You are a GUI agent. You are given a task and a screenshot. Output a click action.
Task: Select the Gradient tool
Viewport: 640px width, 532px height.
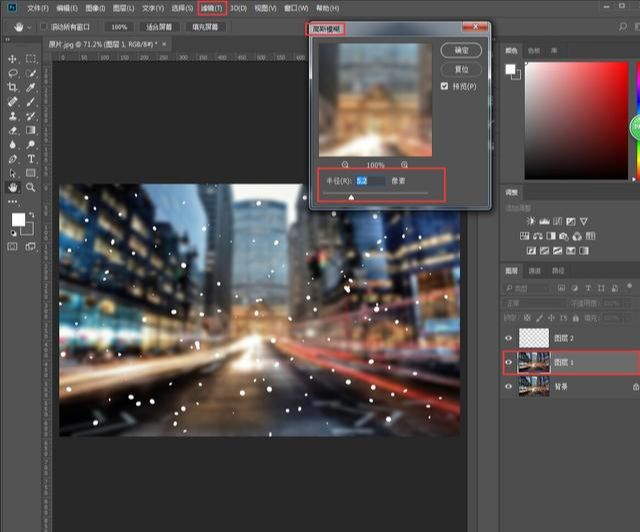click(31, 130)
